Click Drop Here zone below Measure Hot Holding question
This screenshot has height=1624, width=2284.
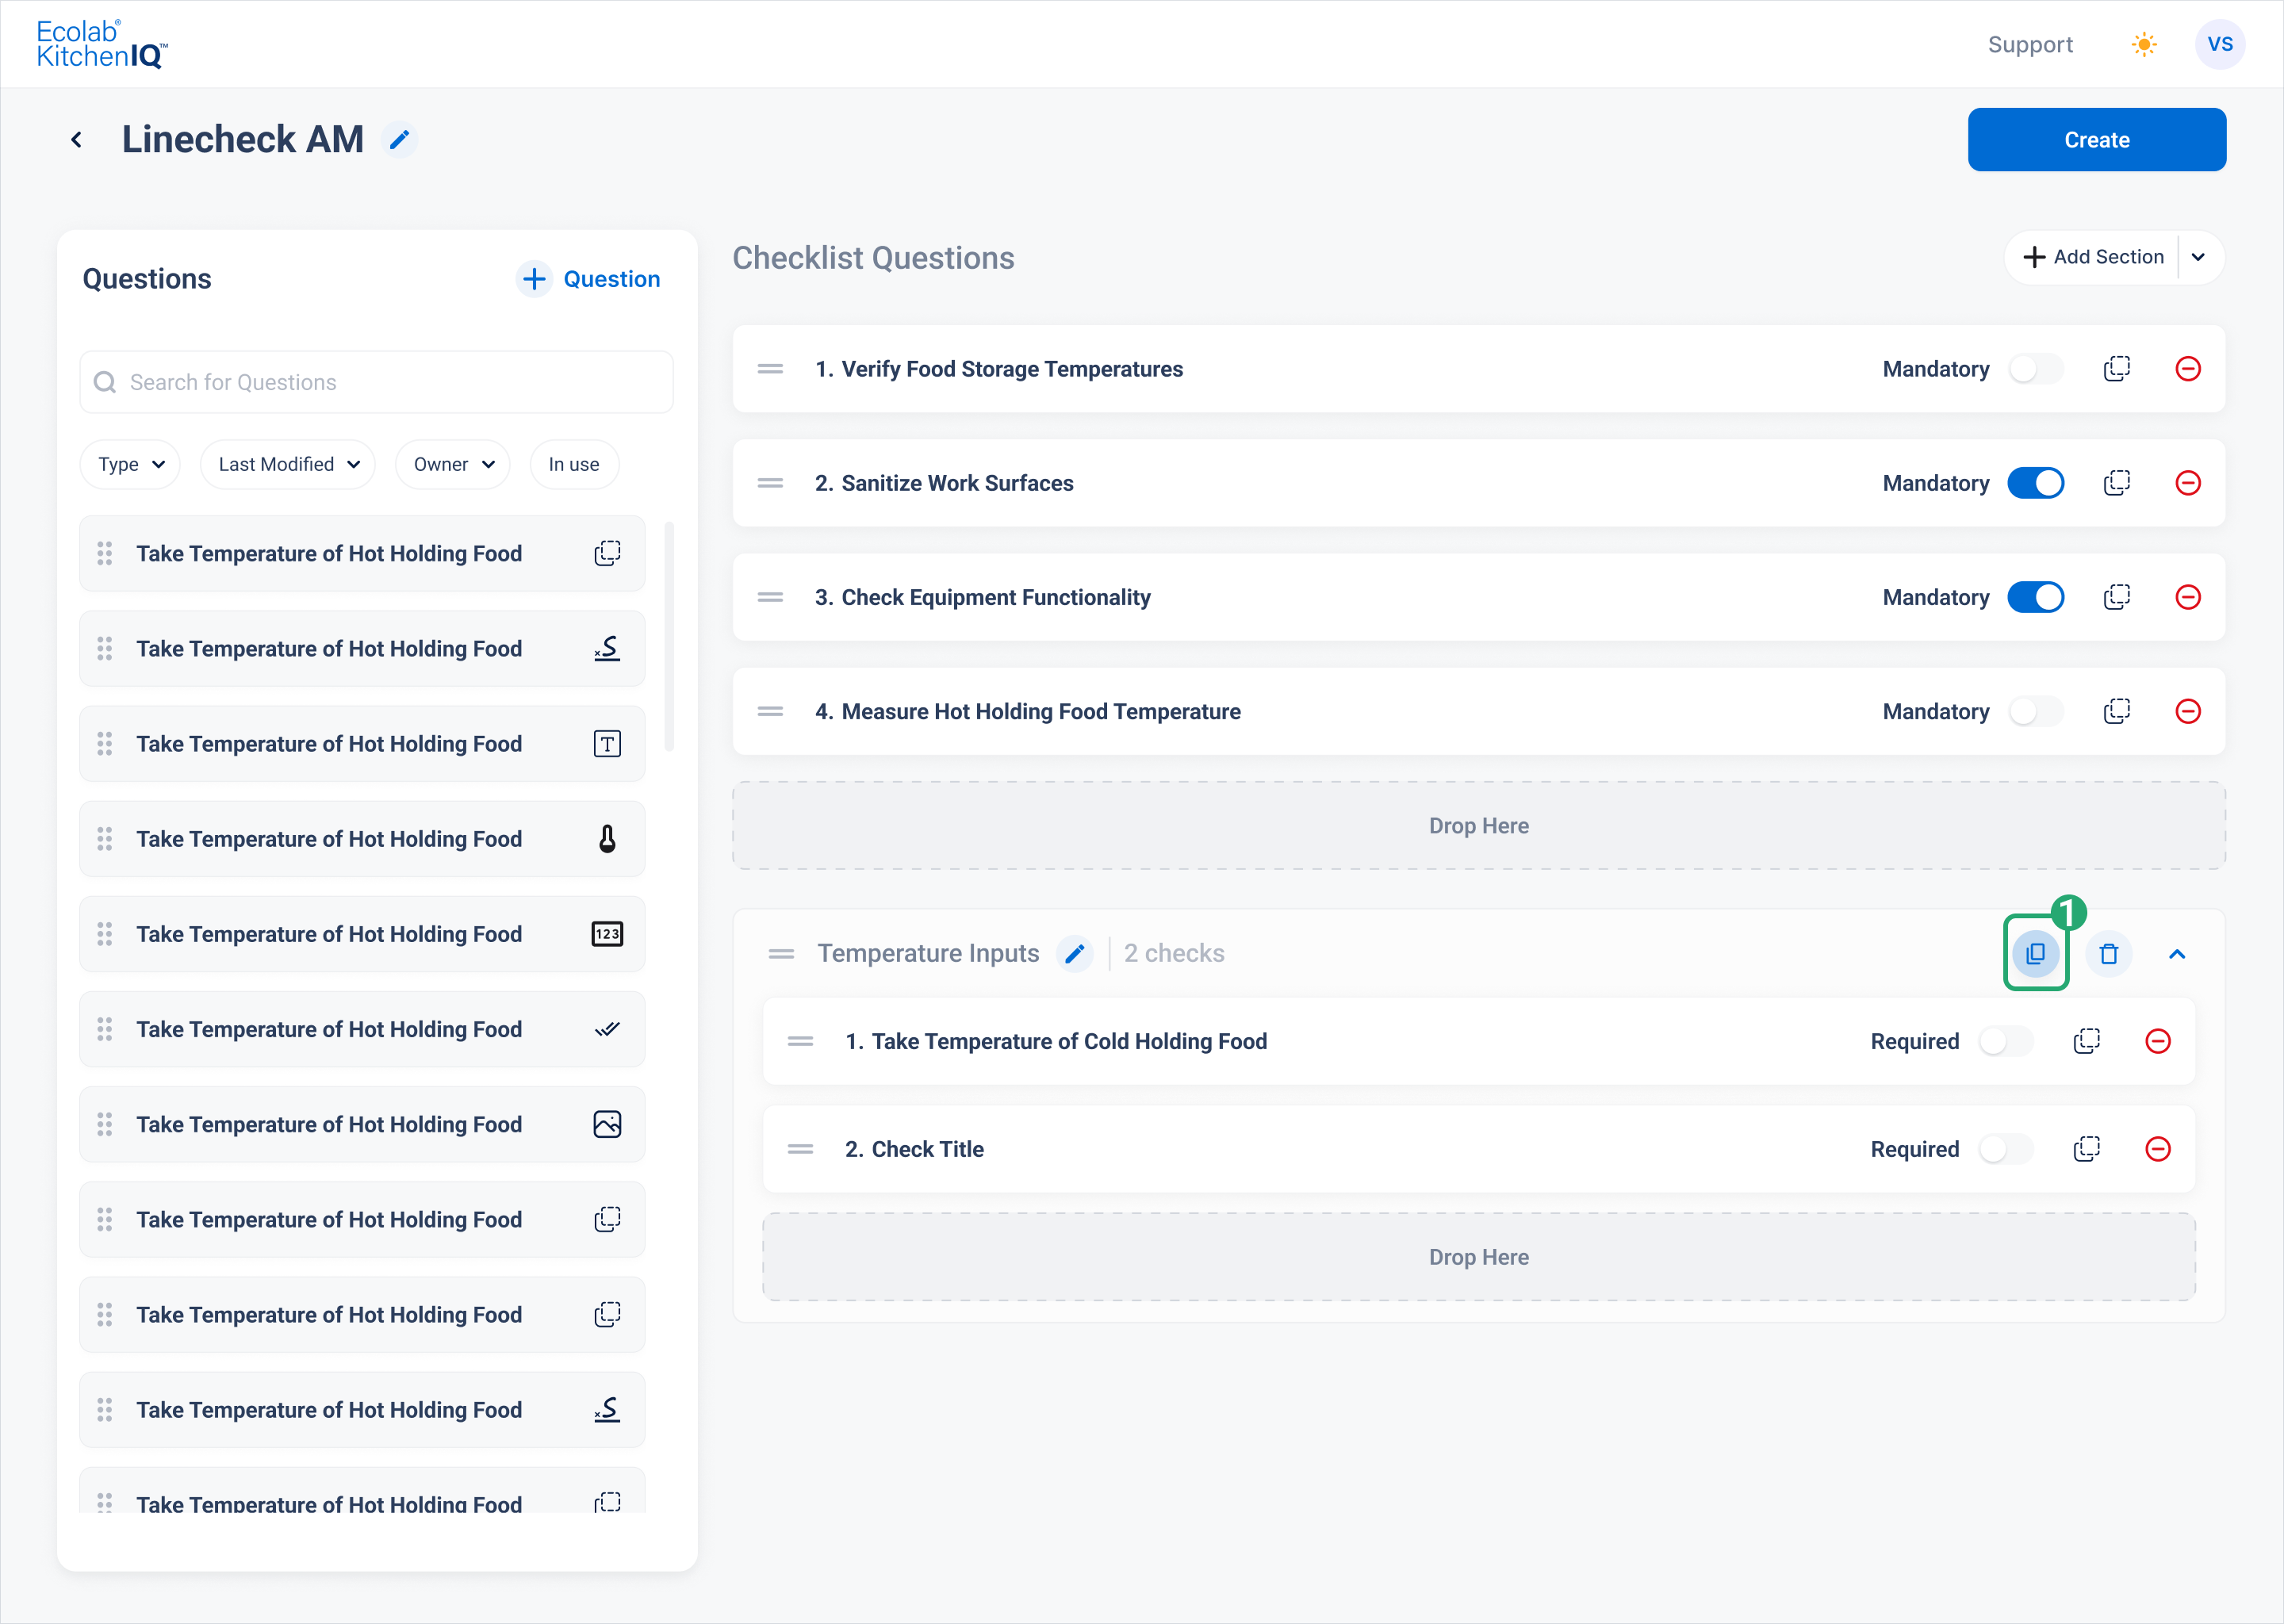click(x=1479, y=825)
